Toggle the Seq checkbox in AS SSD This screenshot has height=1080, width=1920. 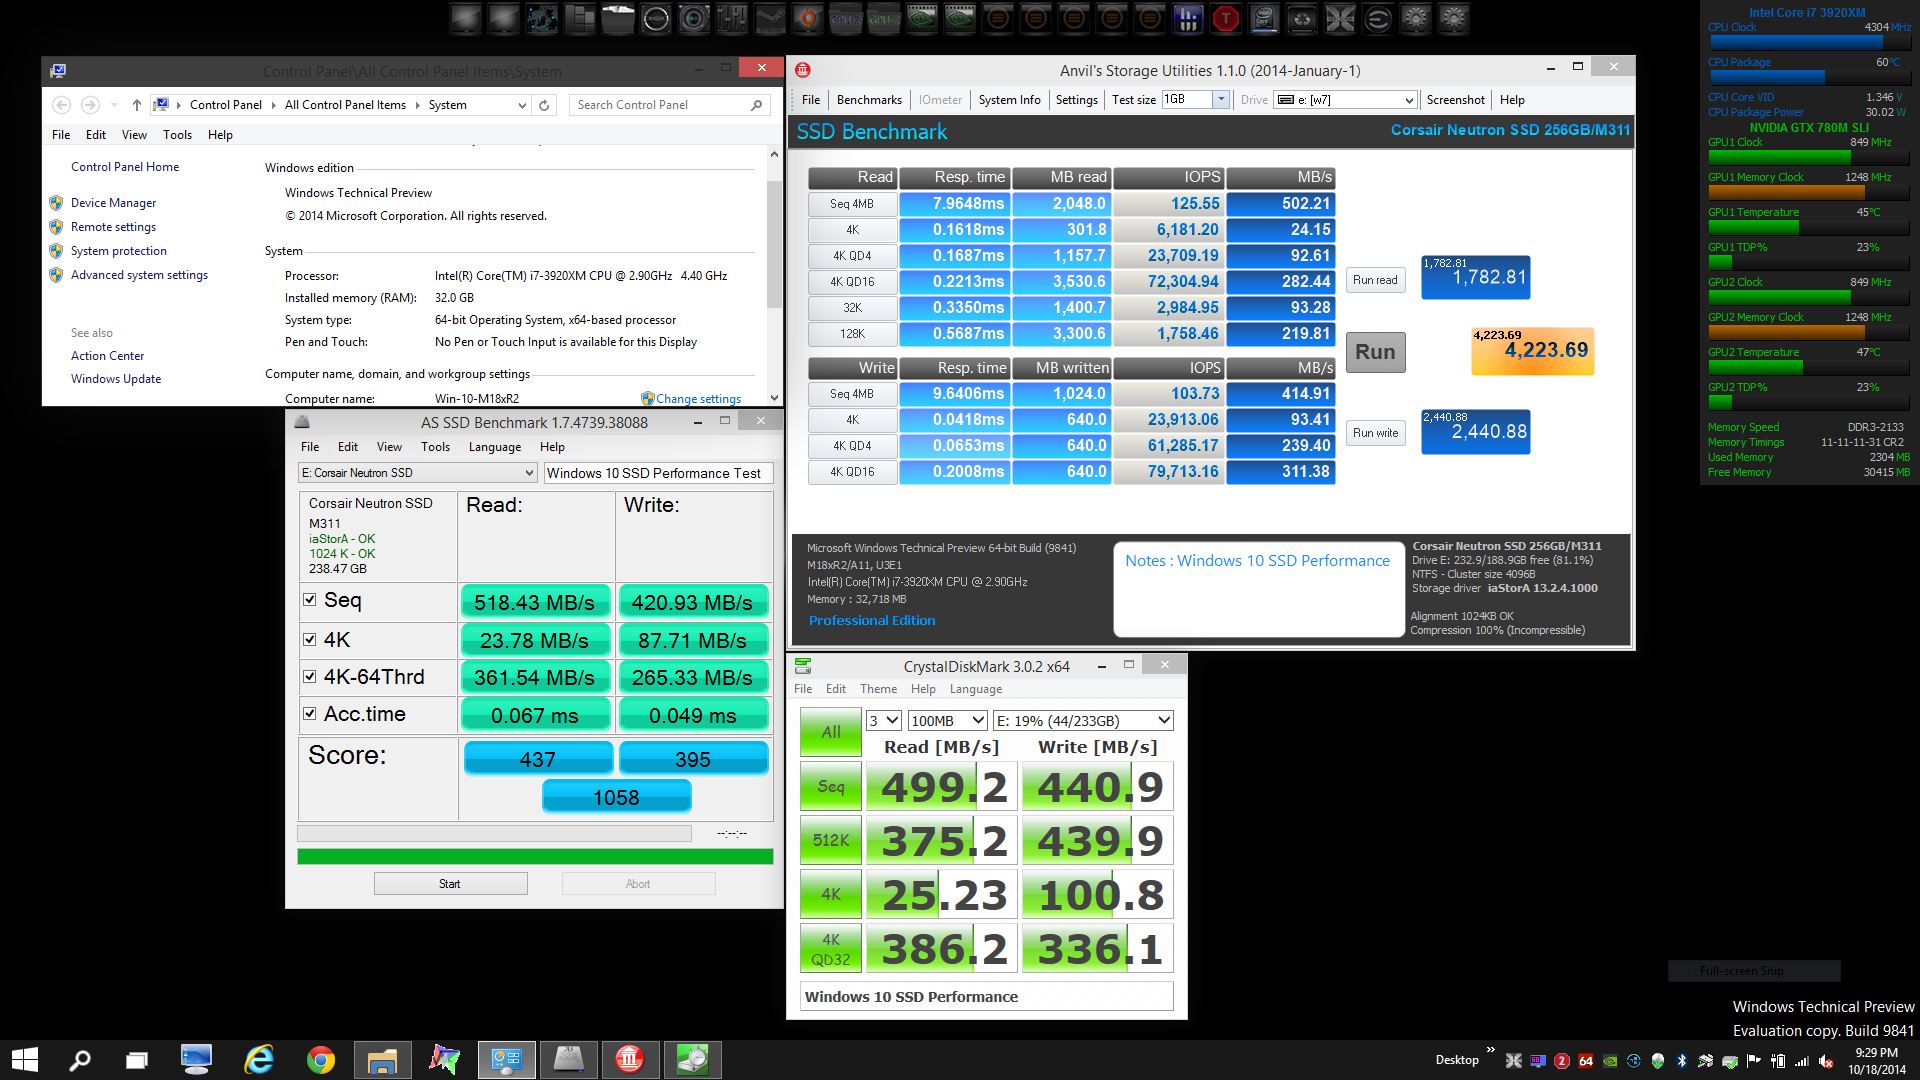pos(310,600)
